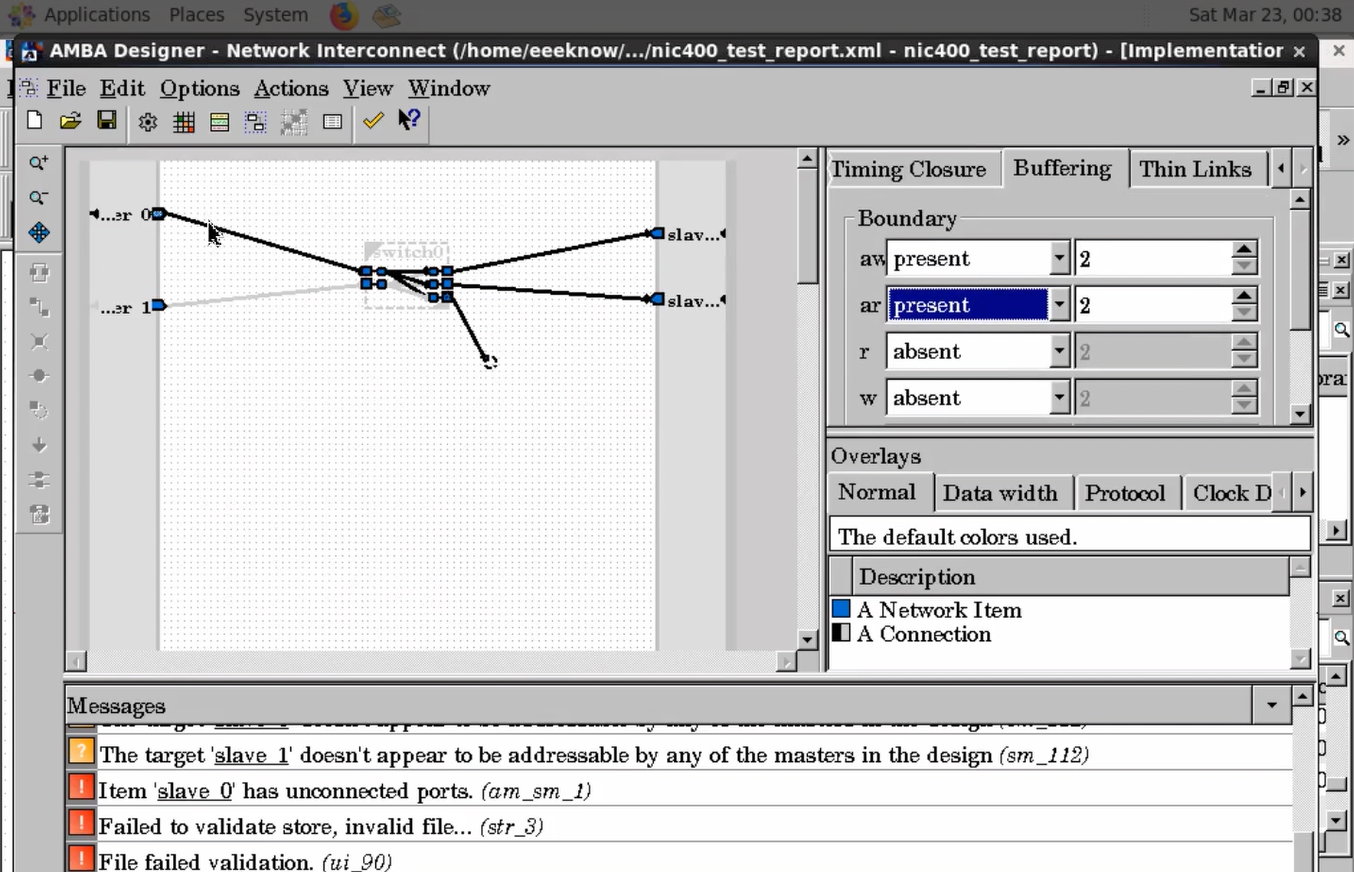Open the System menu in the top panel
Viewport: 1354px width, 872px height.
tap(275, 15)
